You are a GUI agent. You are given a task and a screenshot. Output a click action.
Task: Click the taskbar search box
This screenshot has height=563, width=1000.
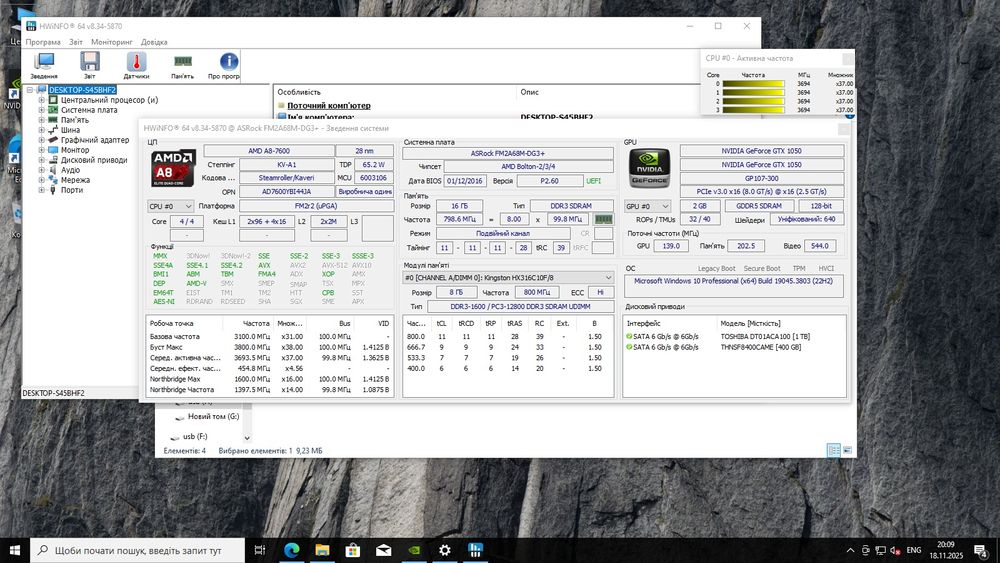click(137, 550)
